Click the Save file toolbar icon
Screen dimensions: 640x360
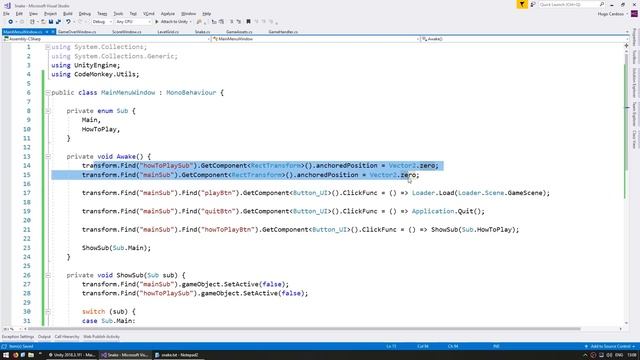51,22
